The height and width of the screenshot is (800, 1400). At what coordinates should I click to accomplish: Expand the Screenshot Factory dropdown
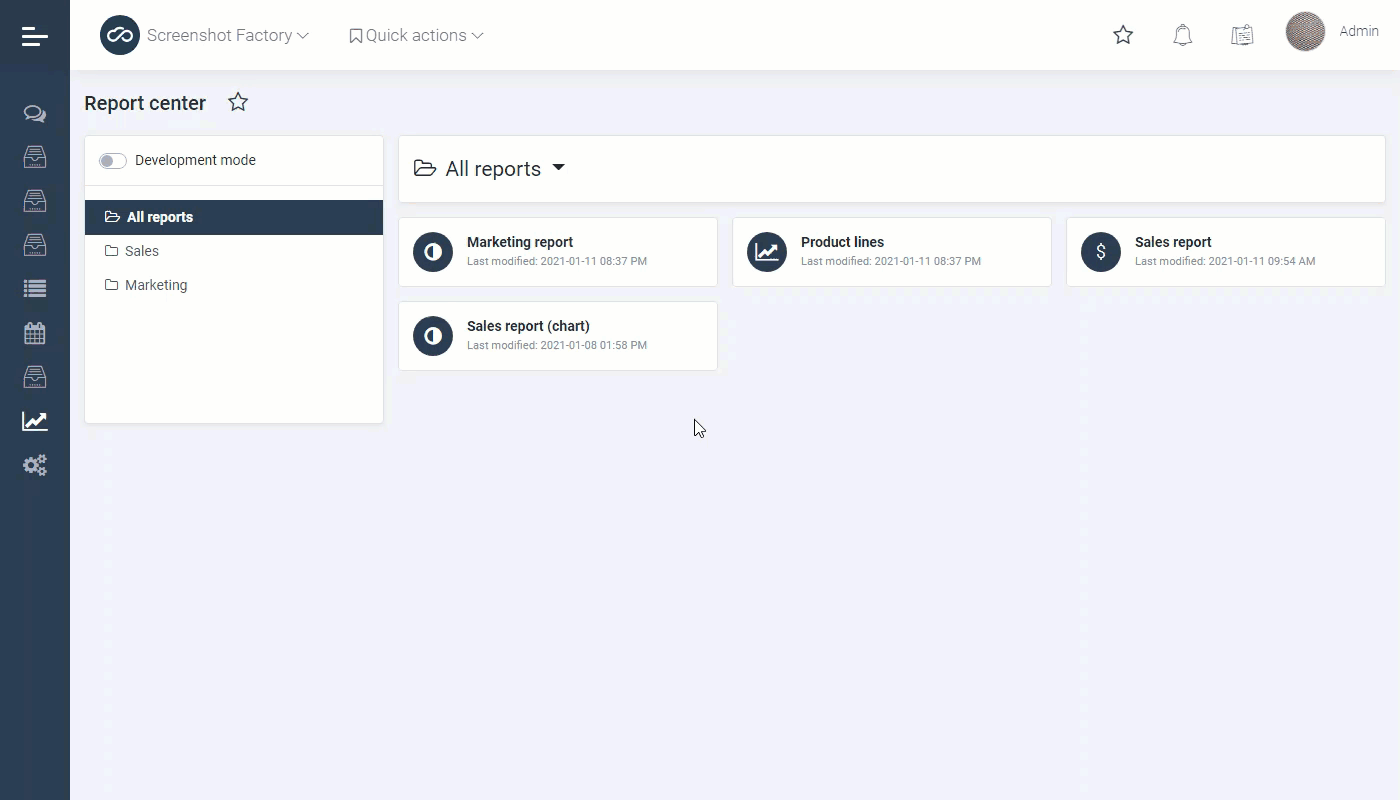pyautogui.click(x=227, y=36)
